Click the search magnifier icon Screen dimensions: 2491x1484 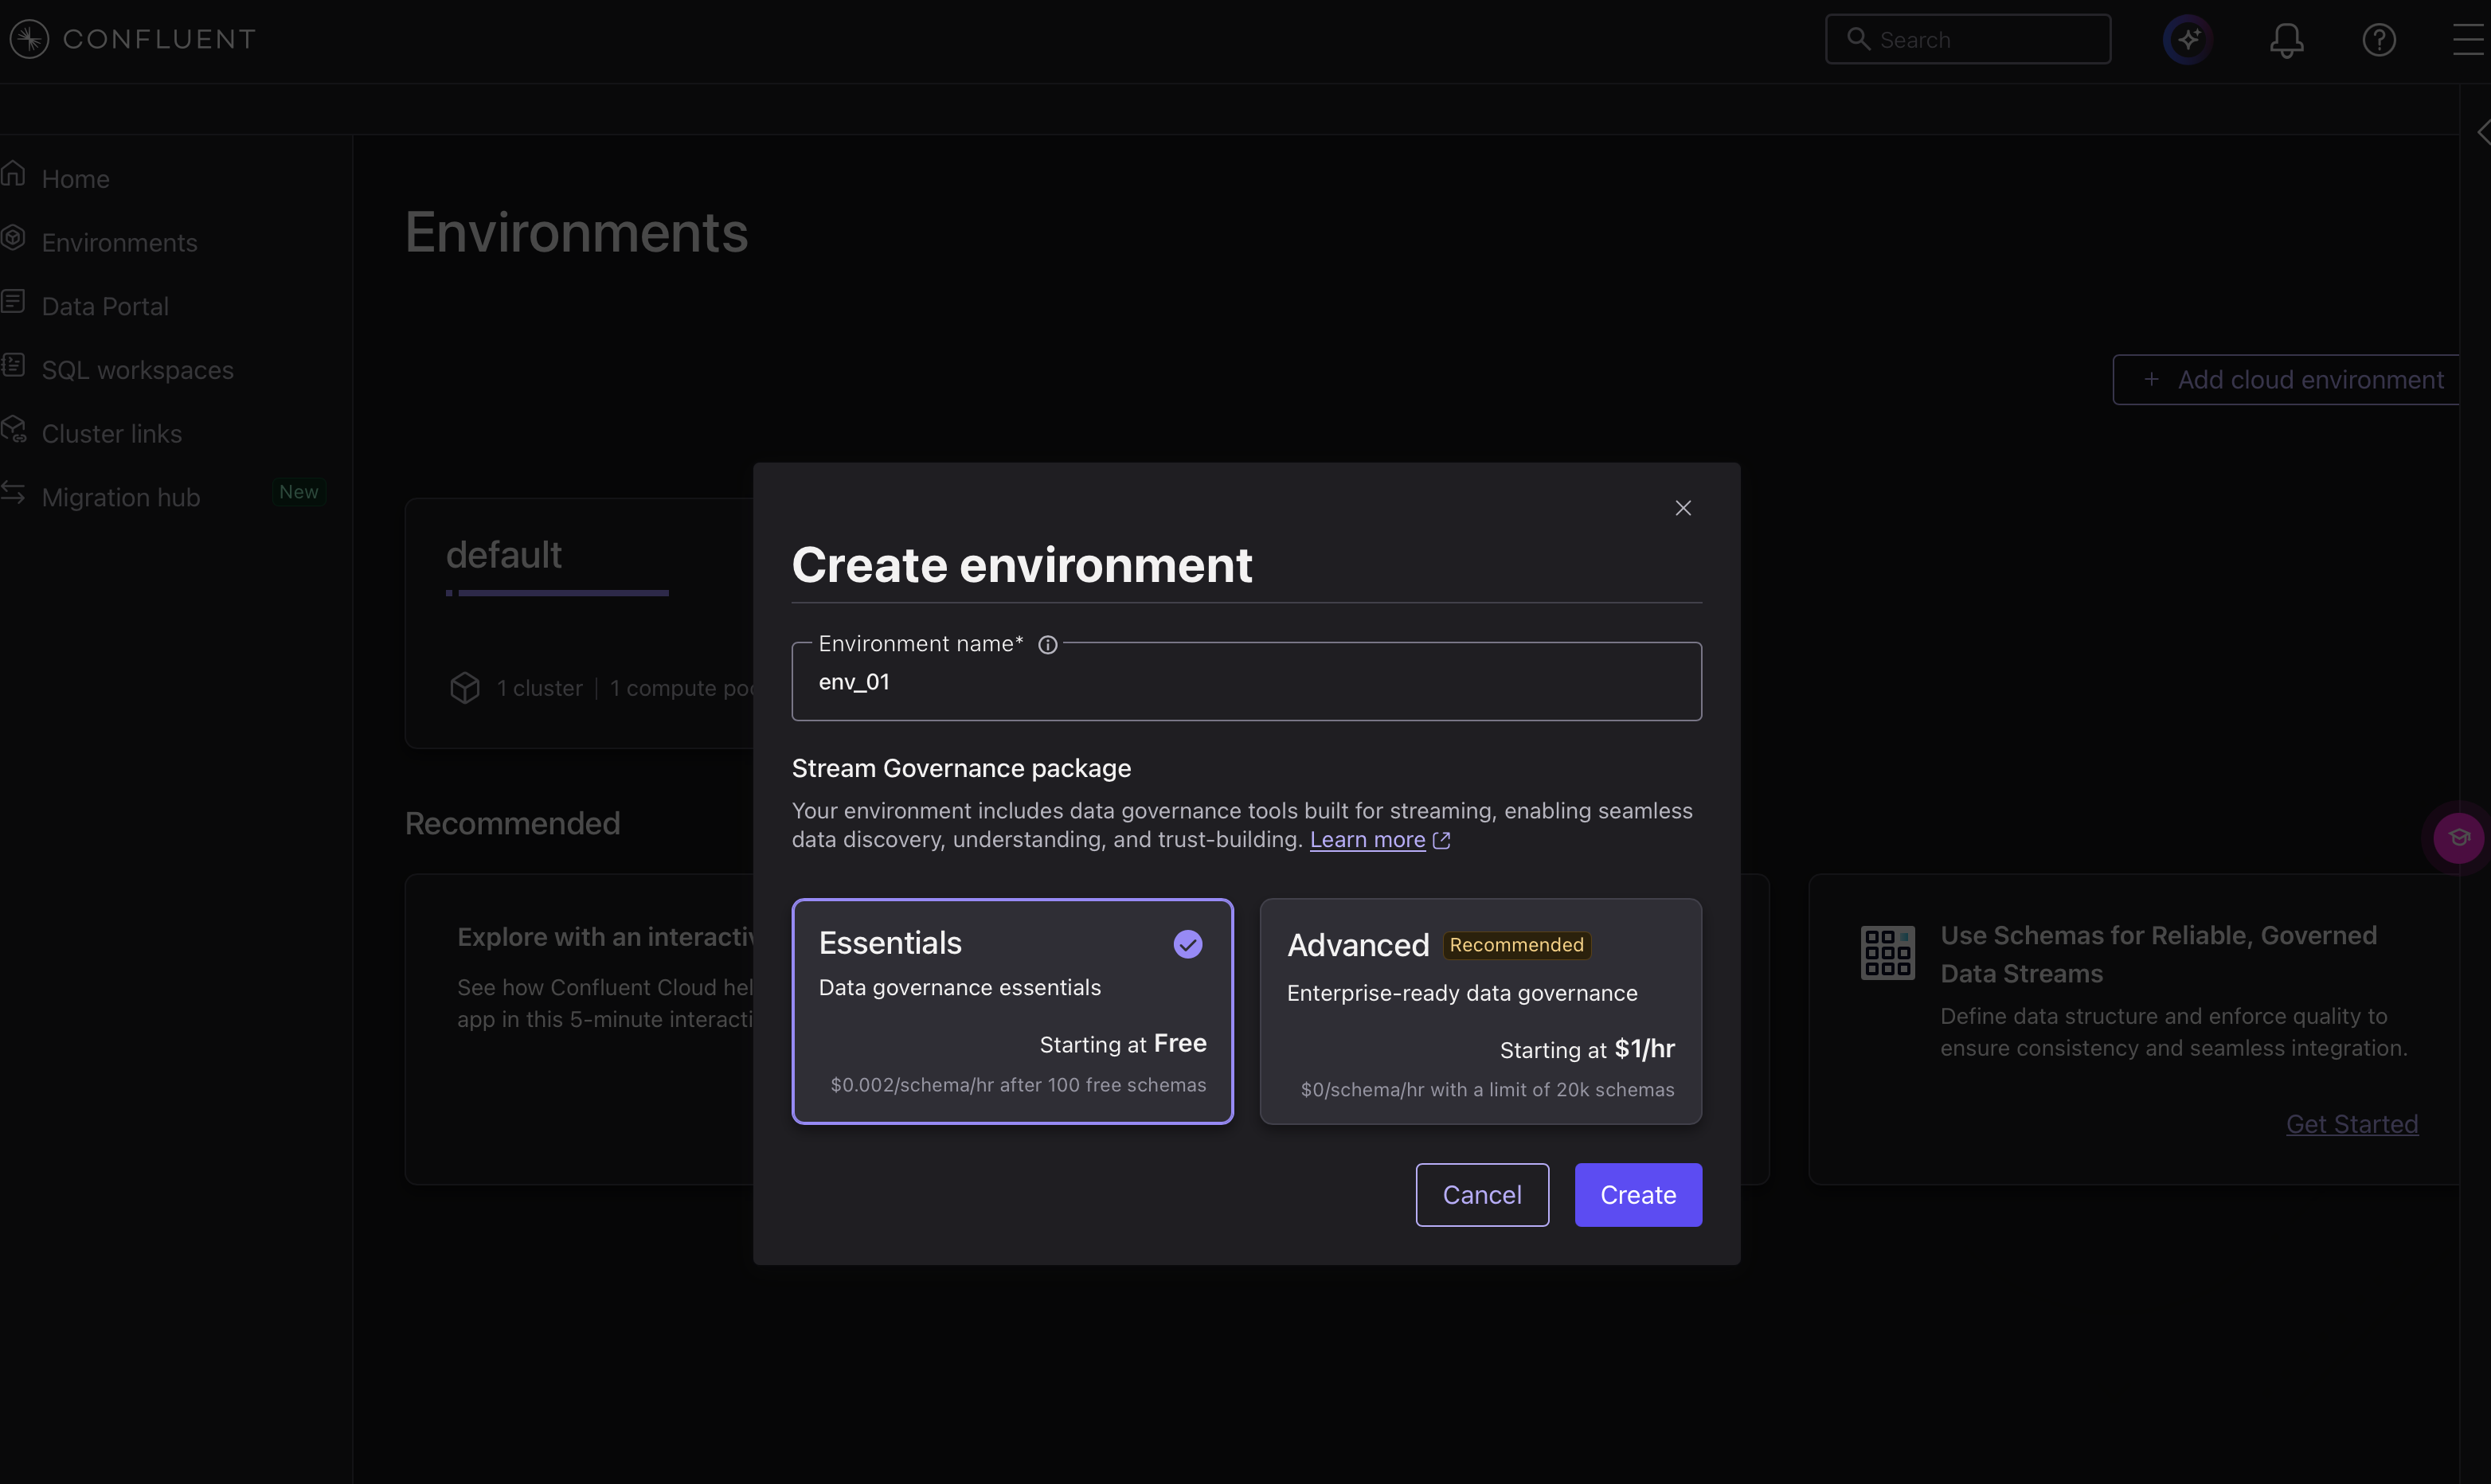[x=1858, y=39]
